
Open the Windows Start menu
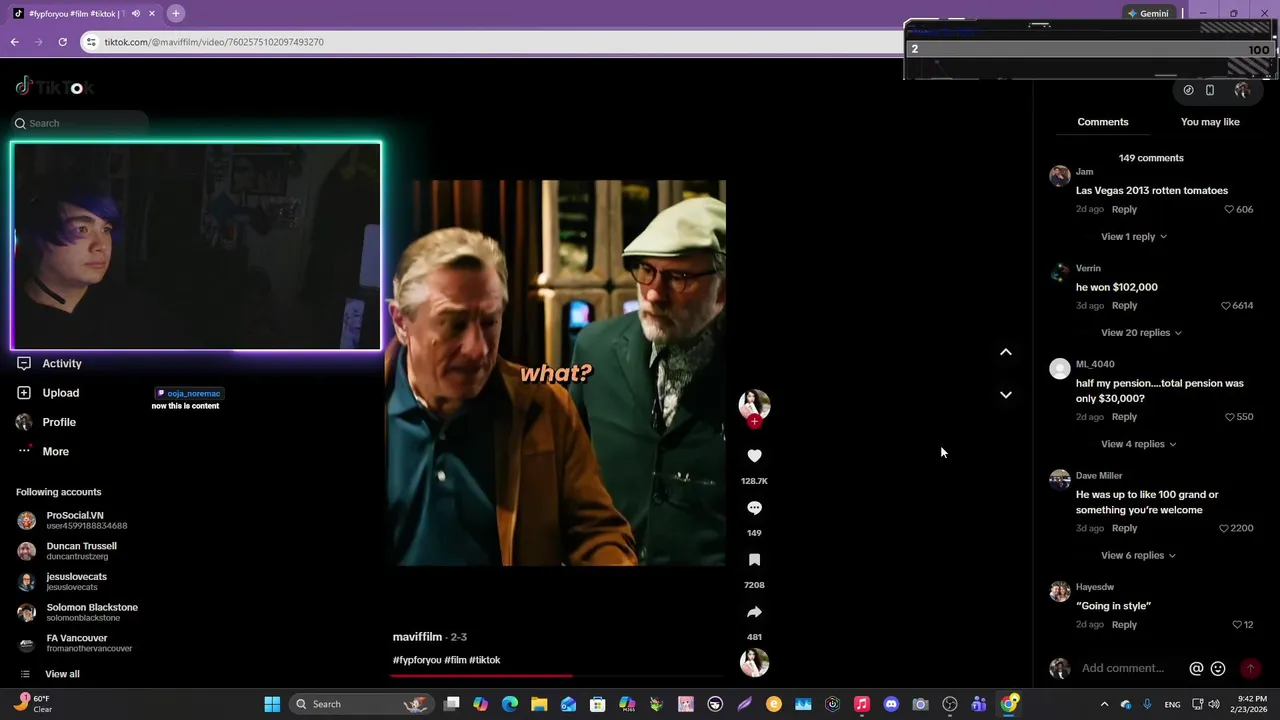coord(272,704)
